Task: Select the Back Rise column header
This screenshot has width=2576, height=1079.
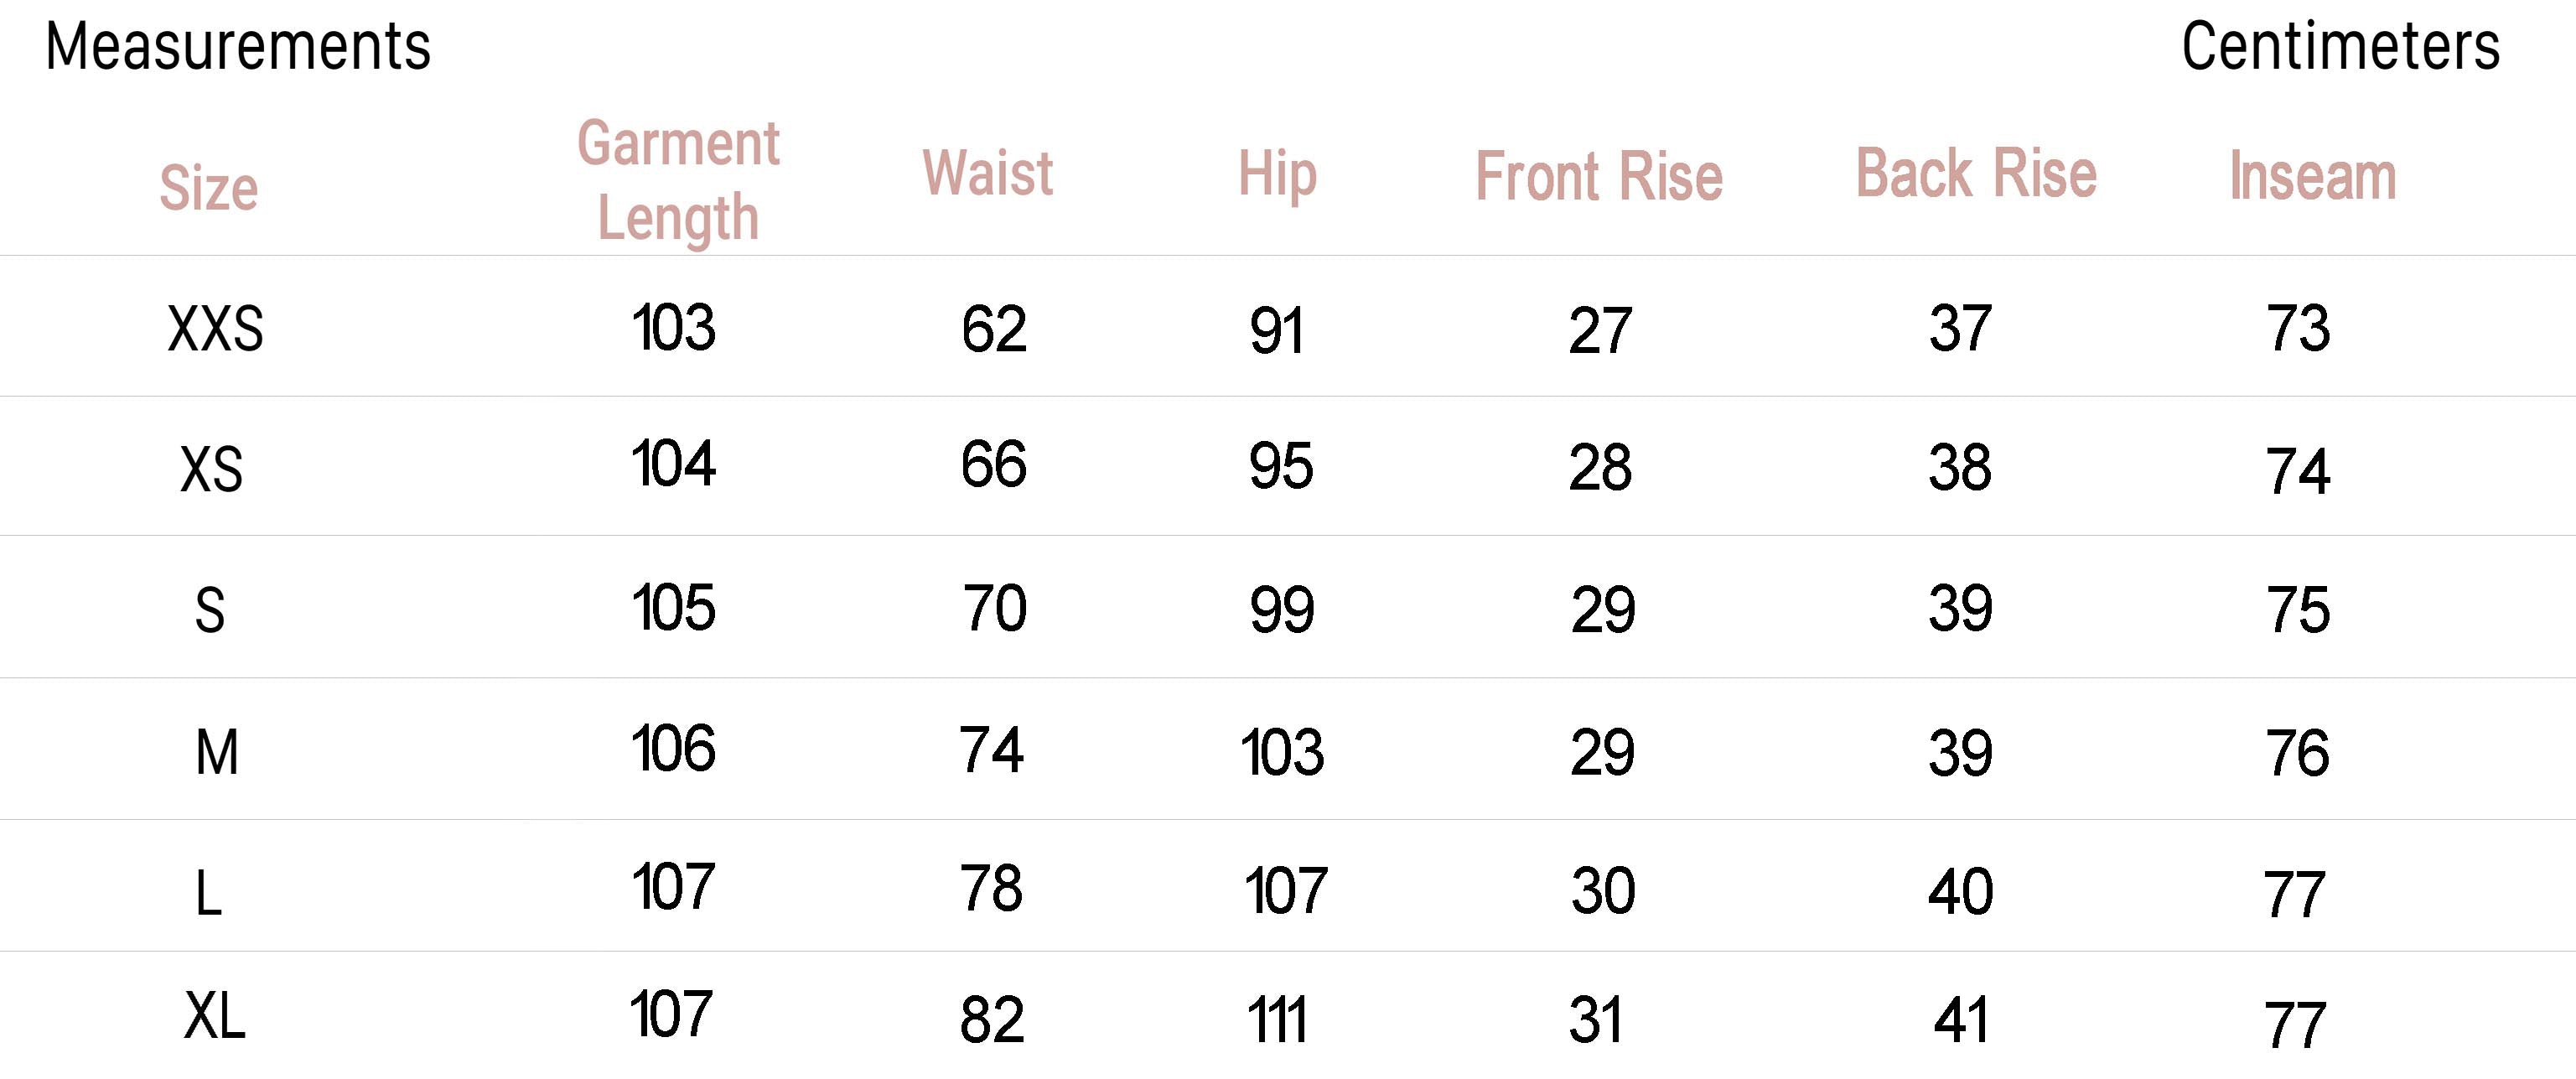Action: [1976, 174]
